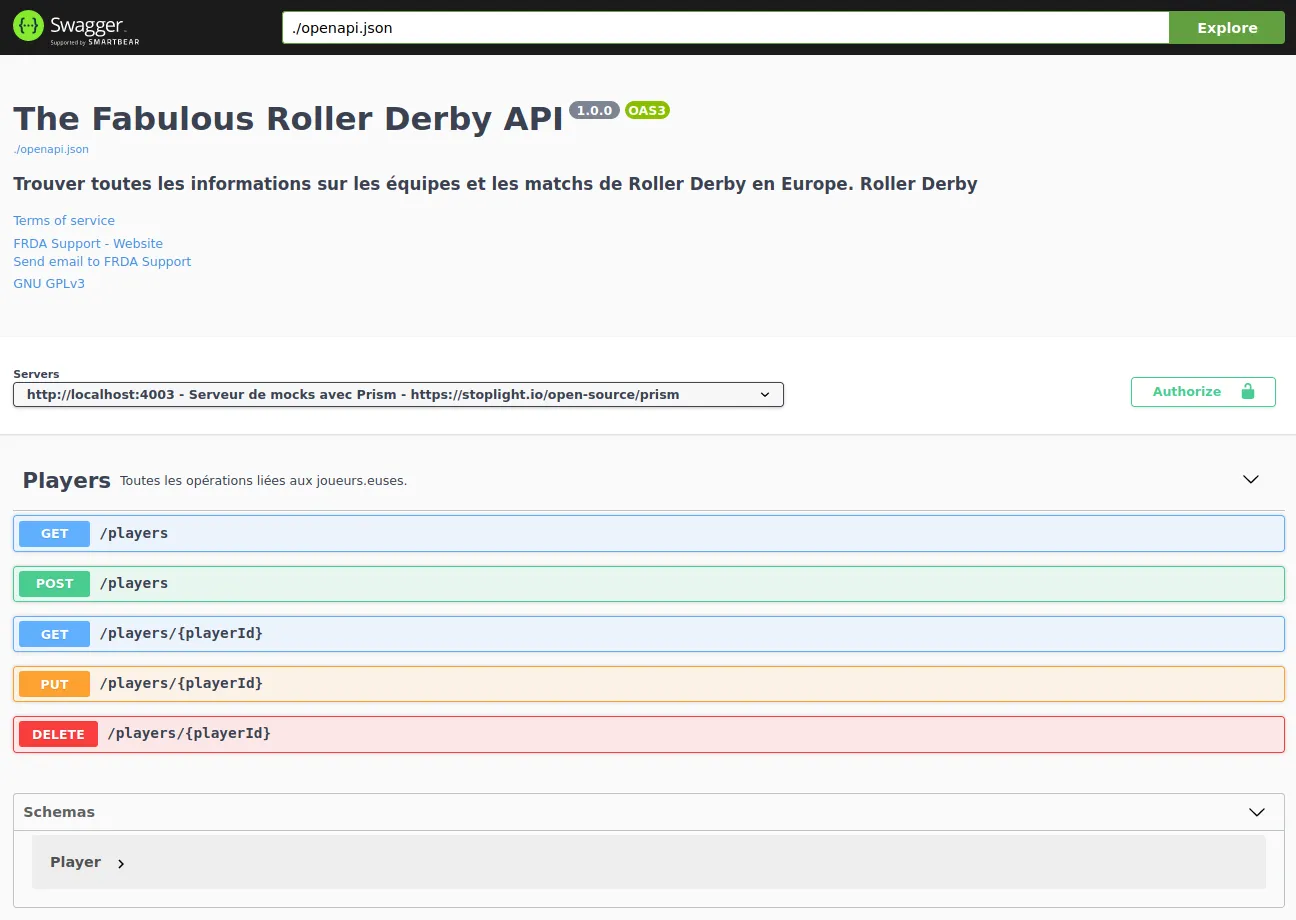Open the Servers dropdown list
The image size is (1296, 920).
pos(398,394)
